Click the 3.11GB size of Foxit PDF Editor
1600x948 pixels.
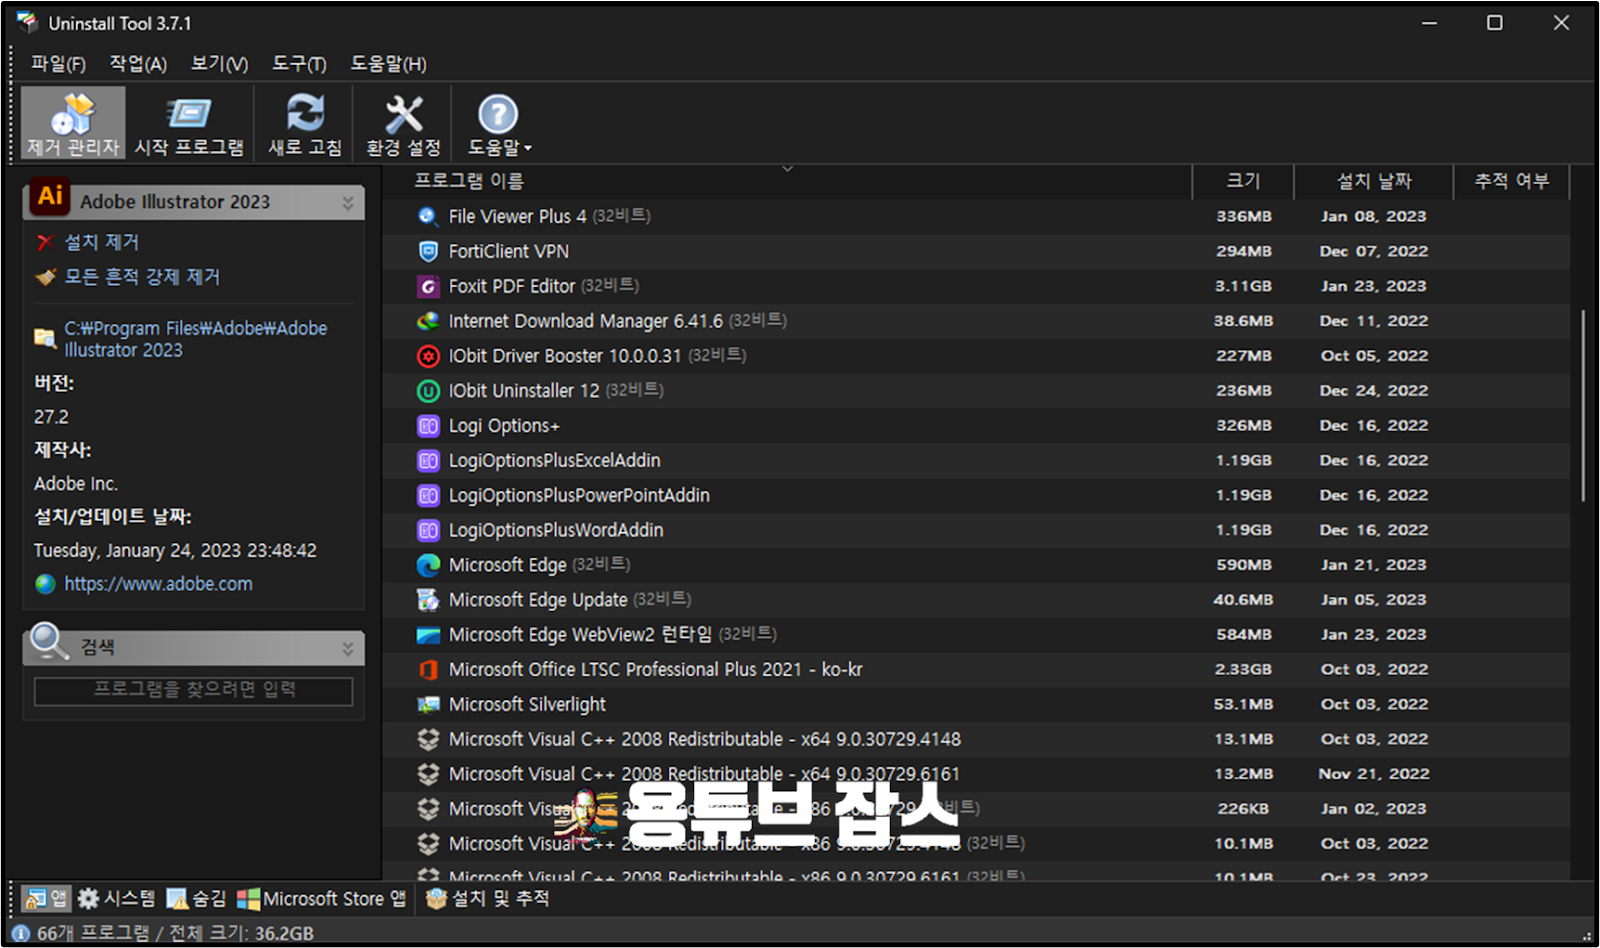pyautogui.click(x=1243, y=286)
